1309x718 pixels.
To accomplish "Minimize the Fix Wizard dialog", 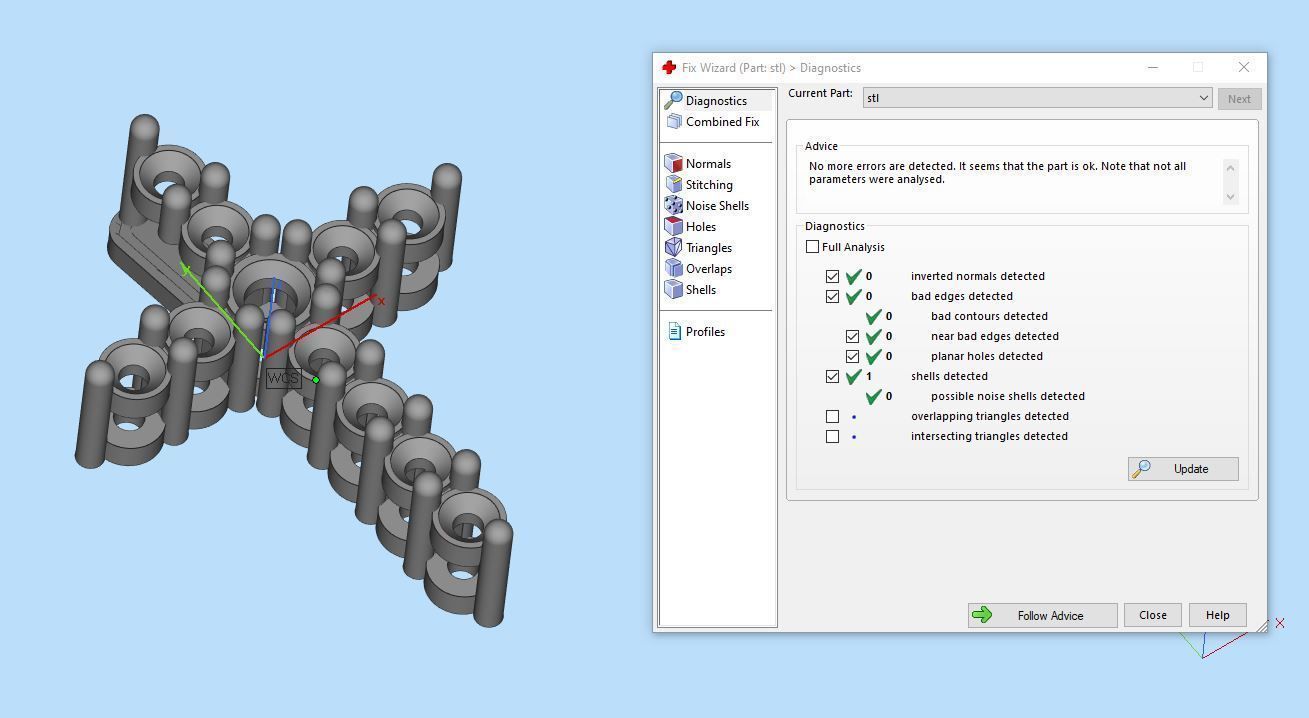I will pyautogui.click(x=1152, y=68).
